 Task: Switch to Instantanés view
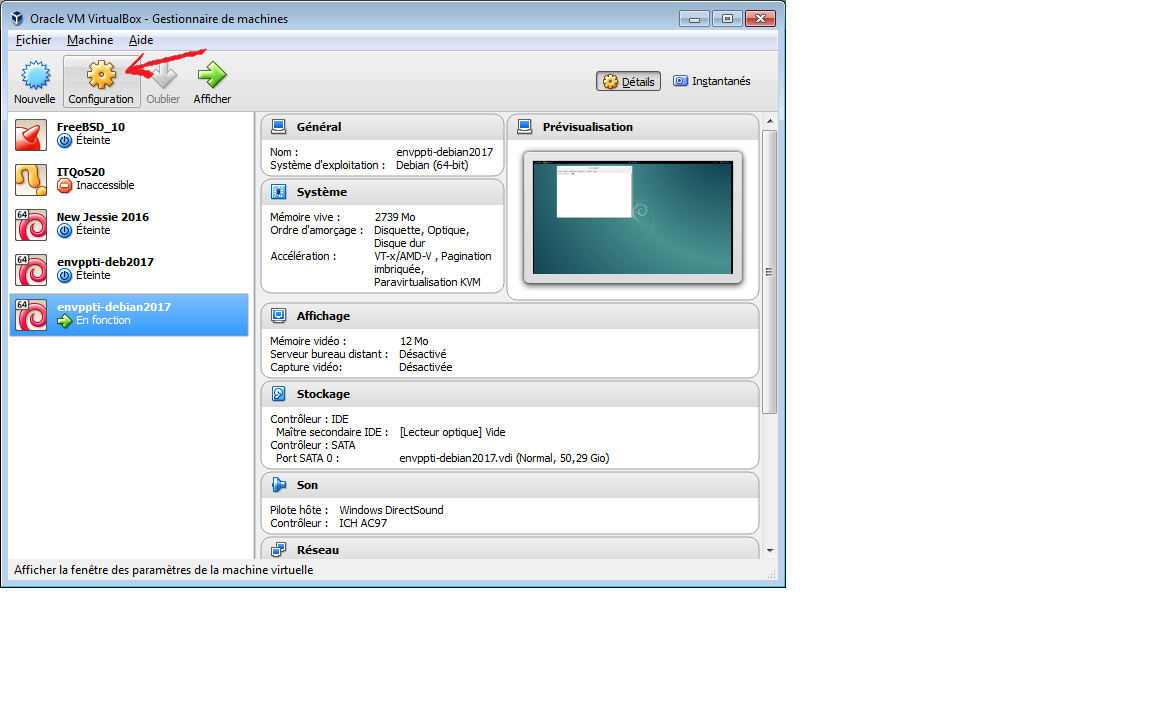(711, 81)
